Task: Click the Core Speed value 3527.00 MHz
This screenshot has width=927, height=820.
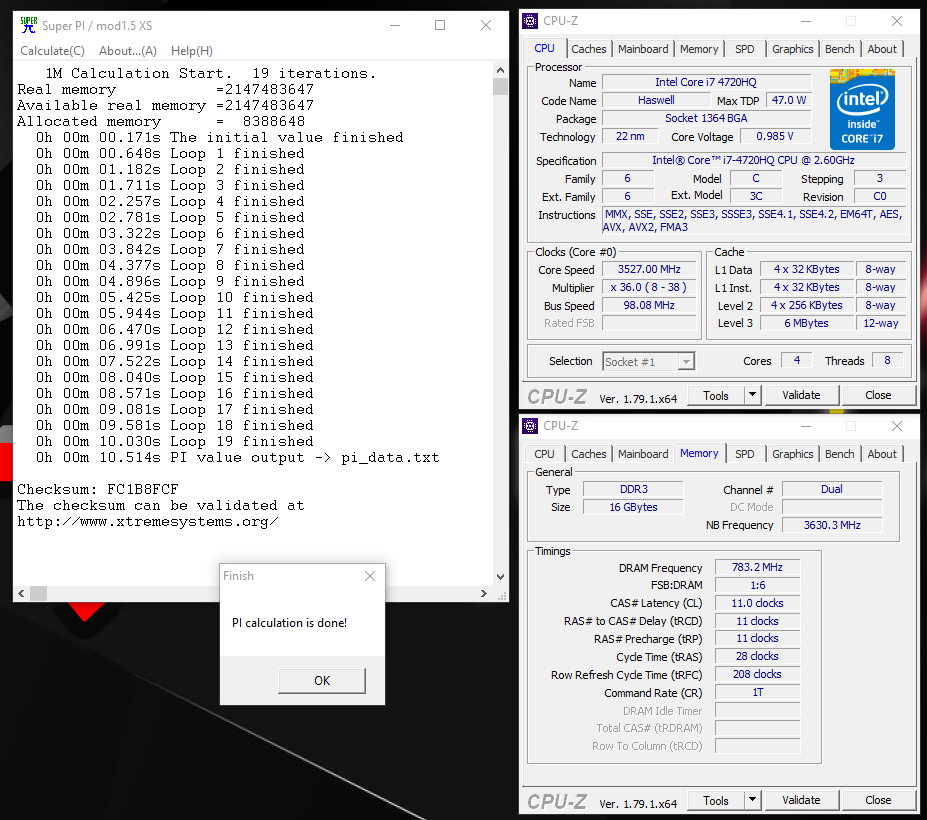Action: (x=649, y=270)
